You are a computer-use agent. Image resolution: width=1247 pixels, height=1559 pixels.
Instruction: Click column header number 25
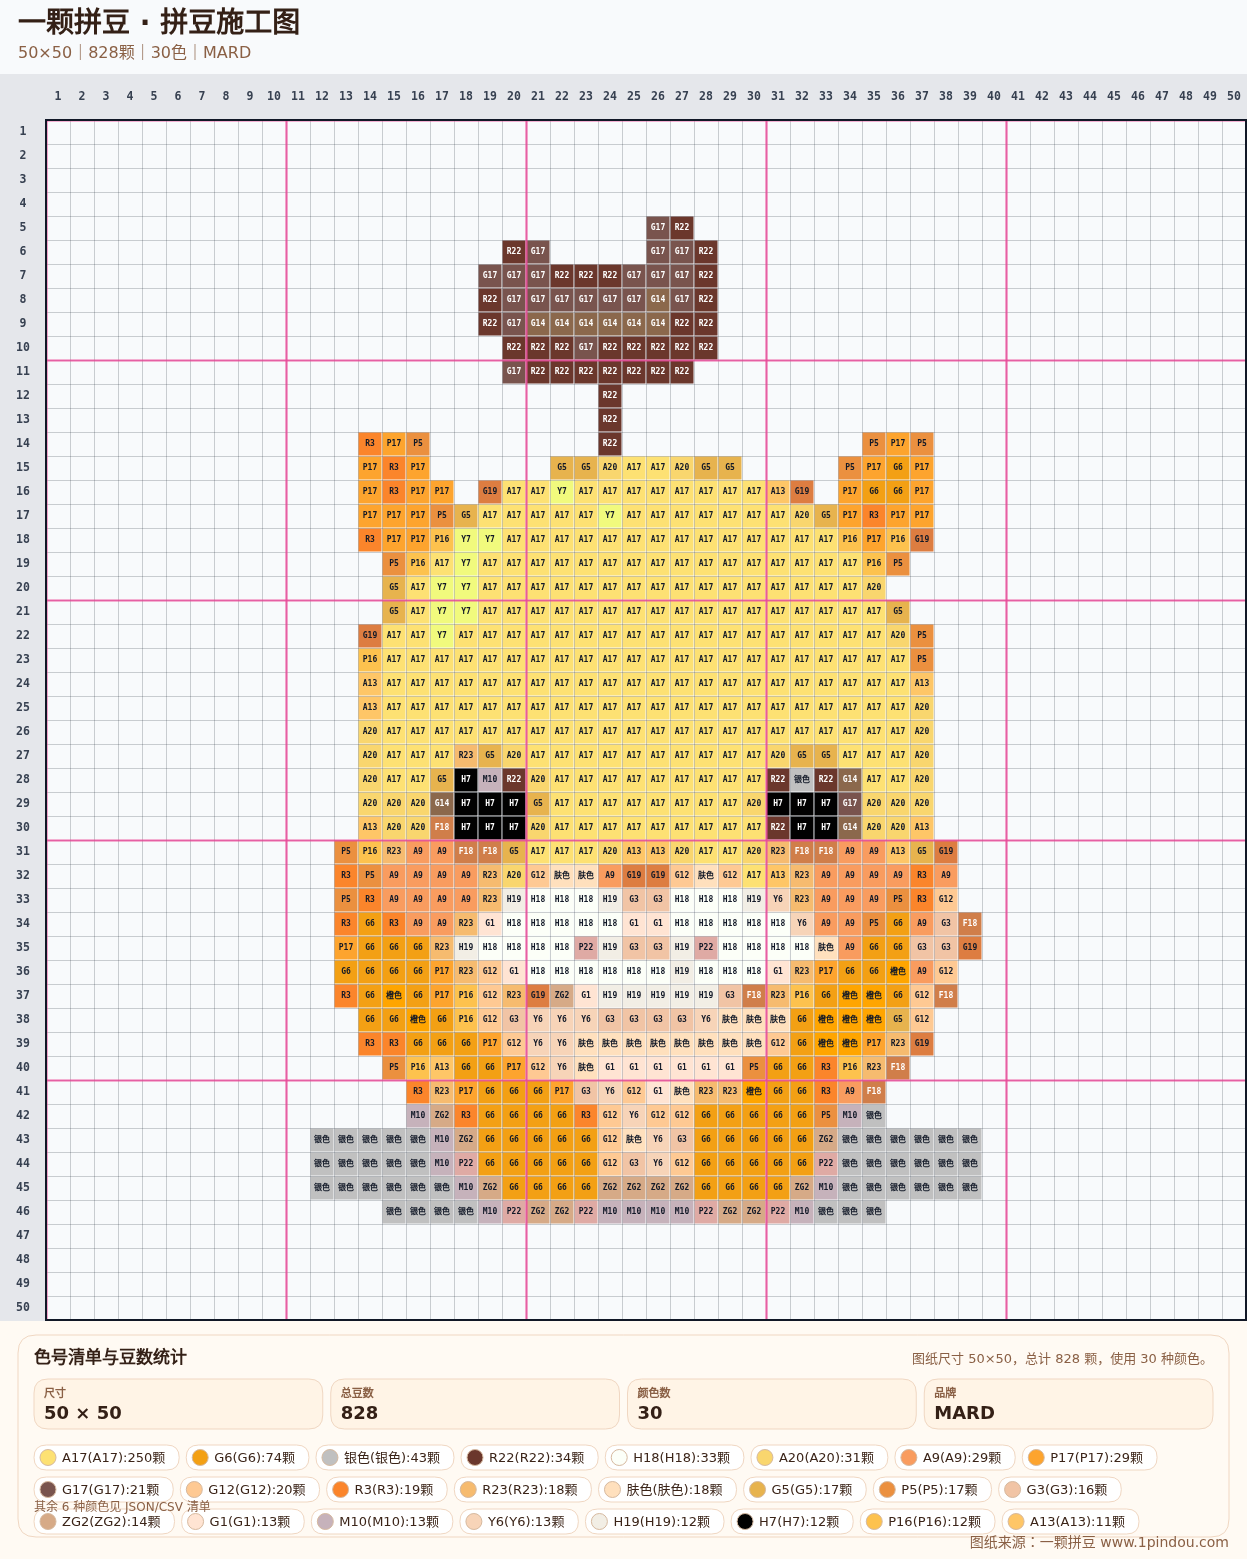coord(634,96)
